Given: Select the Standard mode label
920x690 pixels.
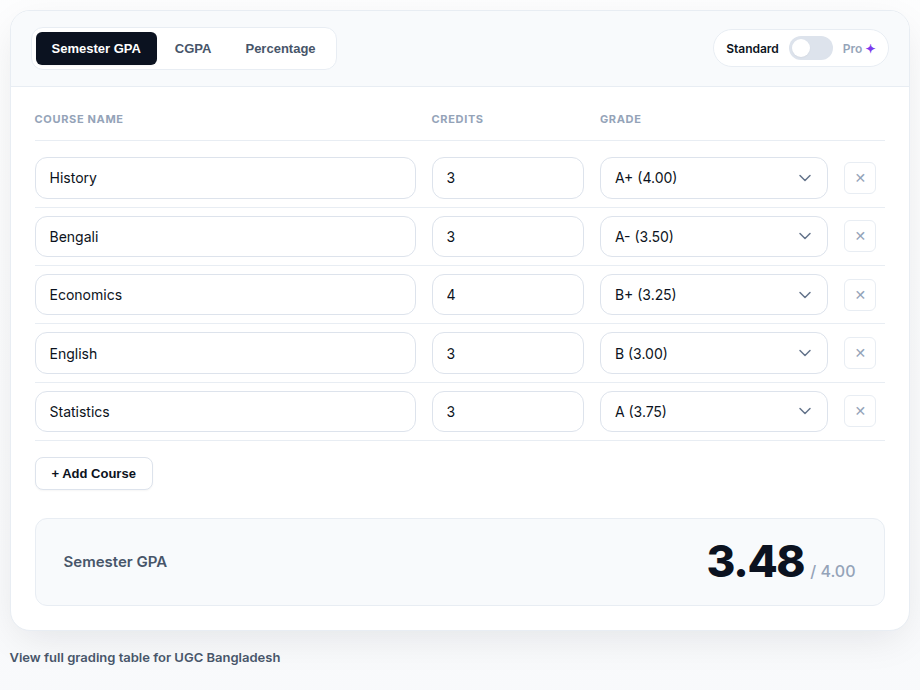Looking at the screenshot, I should tap(752, 49).
